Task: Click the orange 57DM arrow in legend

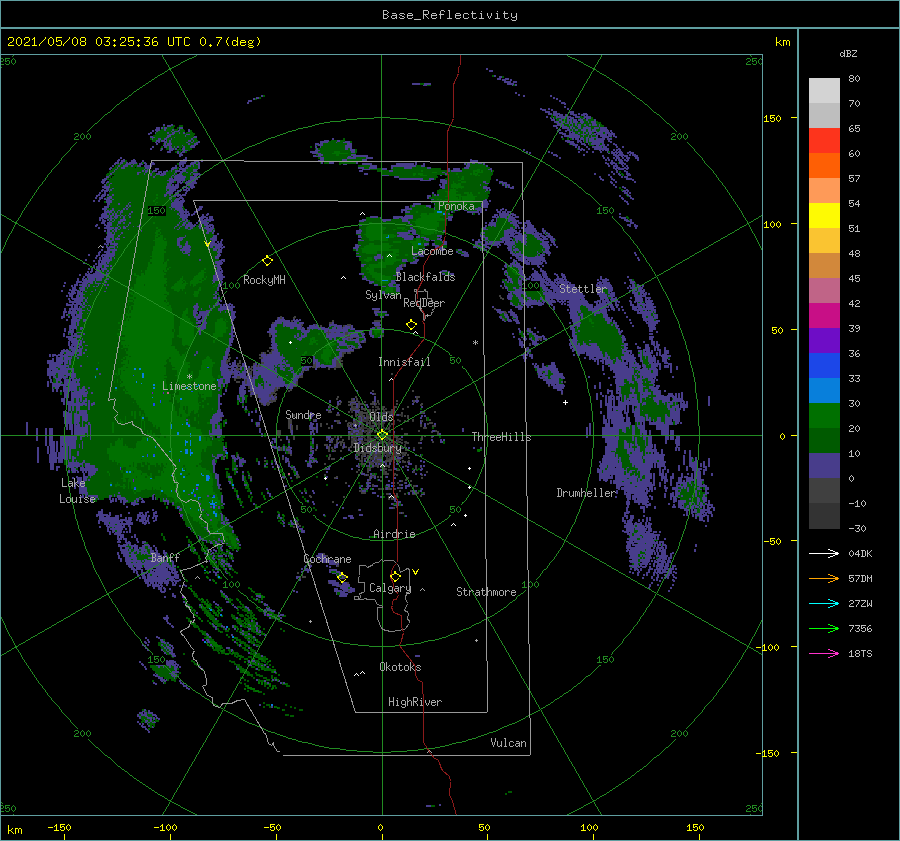Action: [824, 579]
